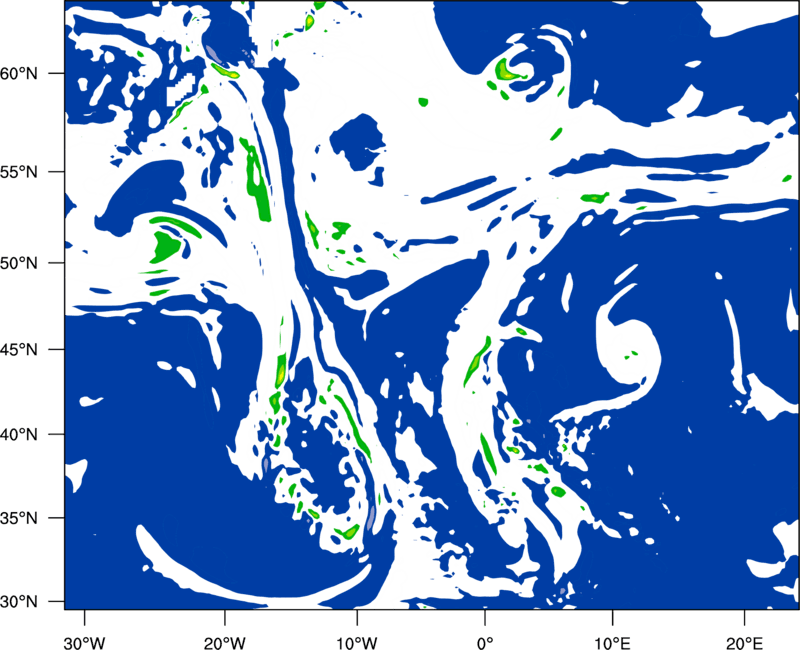The width and height of the screenshot is (800, 650).
Task: Click the 40°N latitude label
Action: (19, 435)
